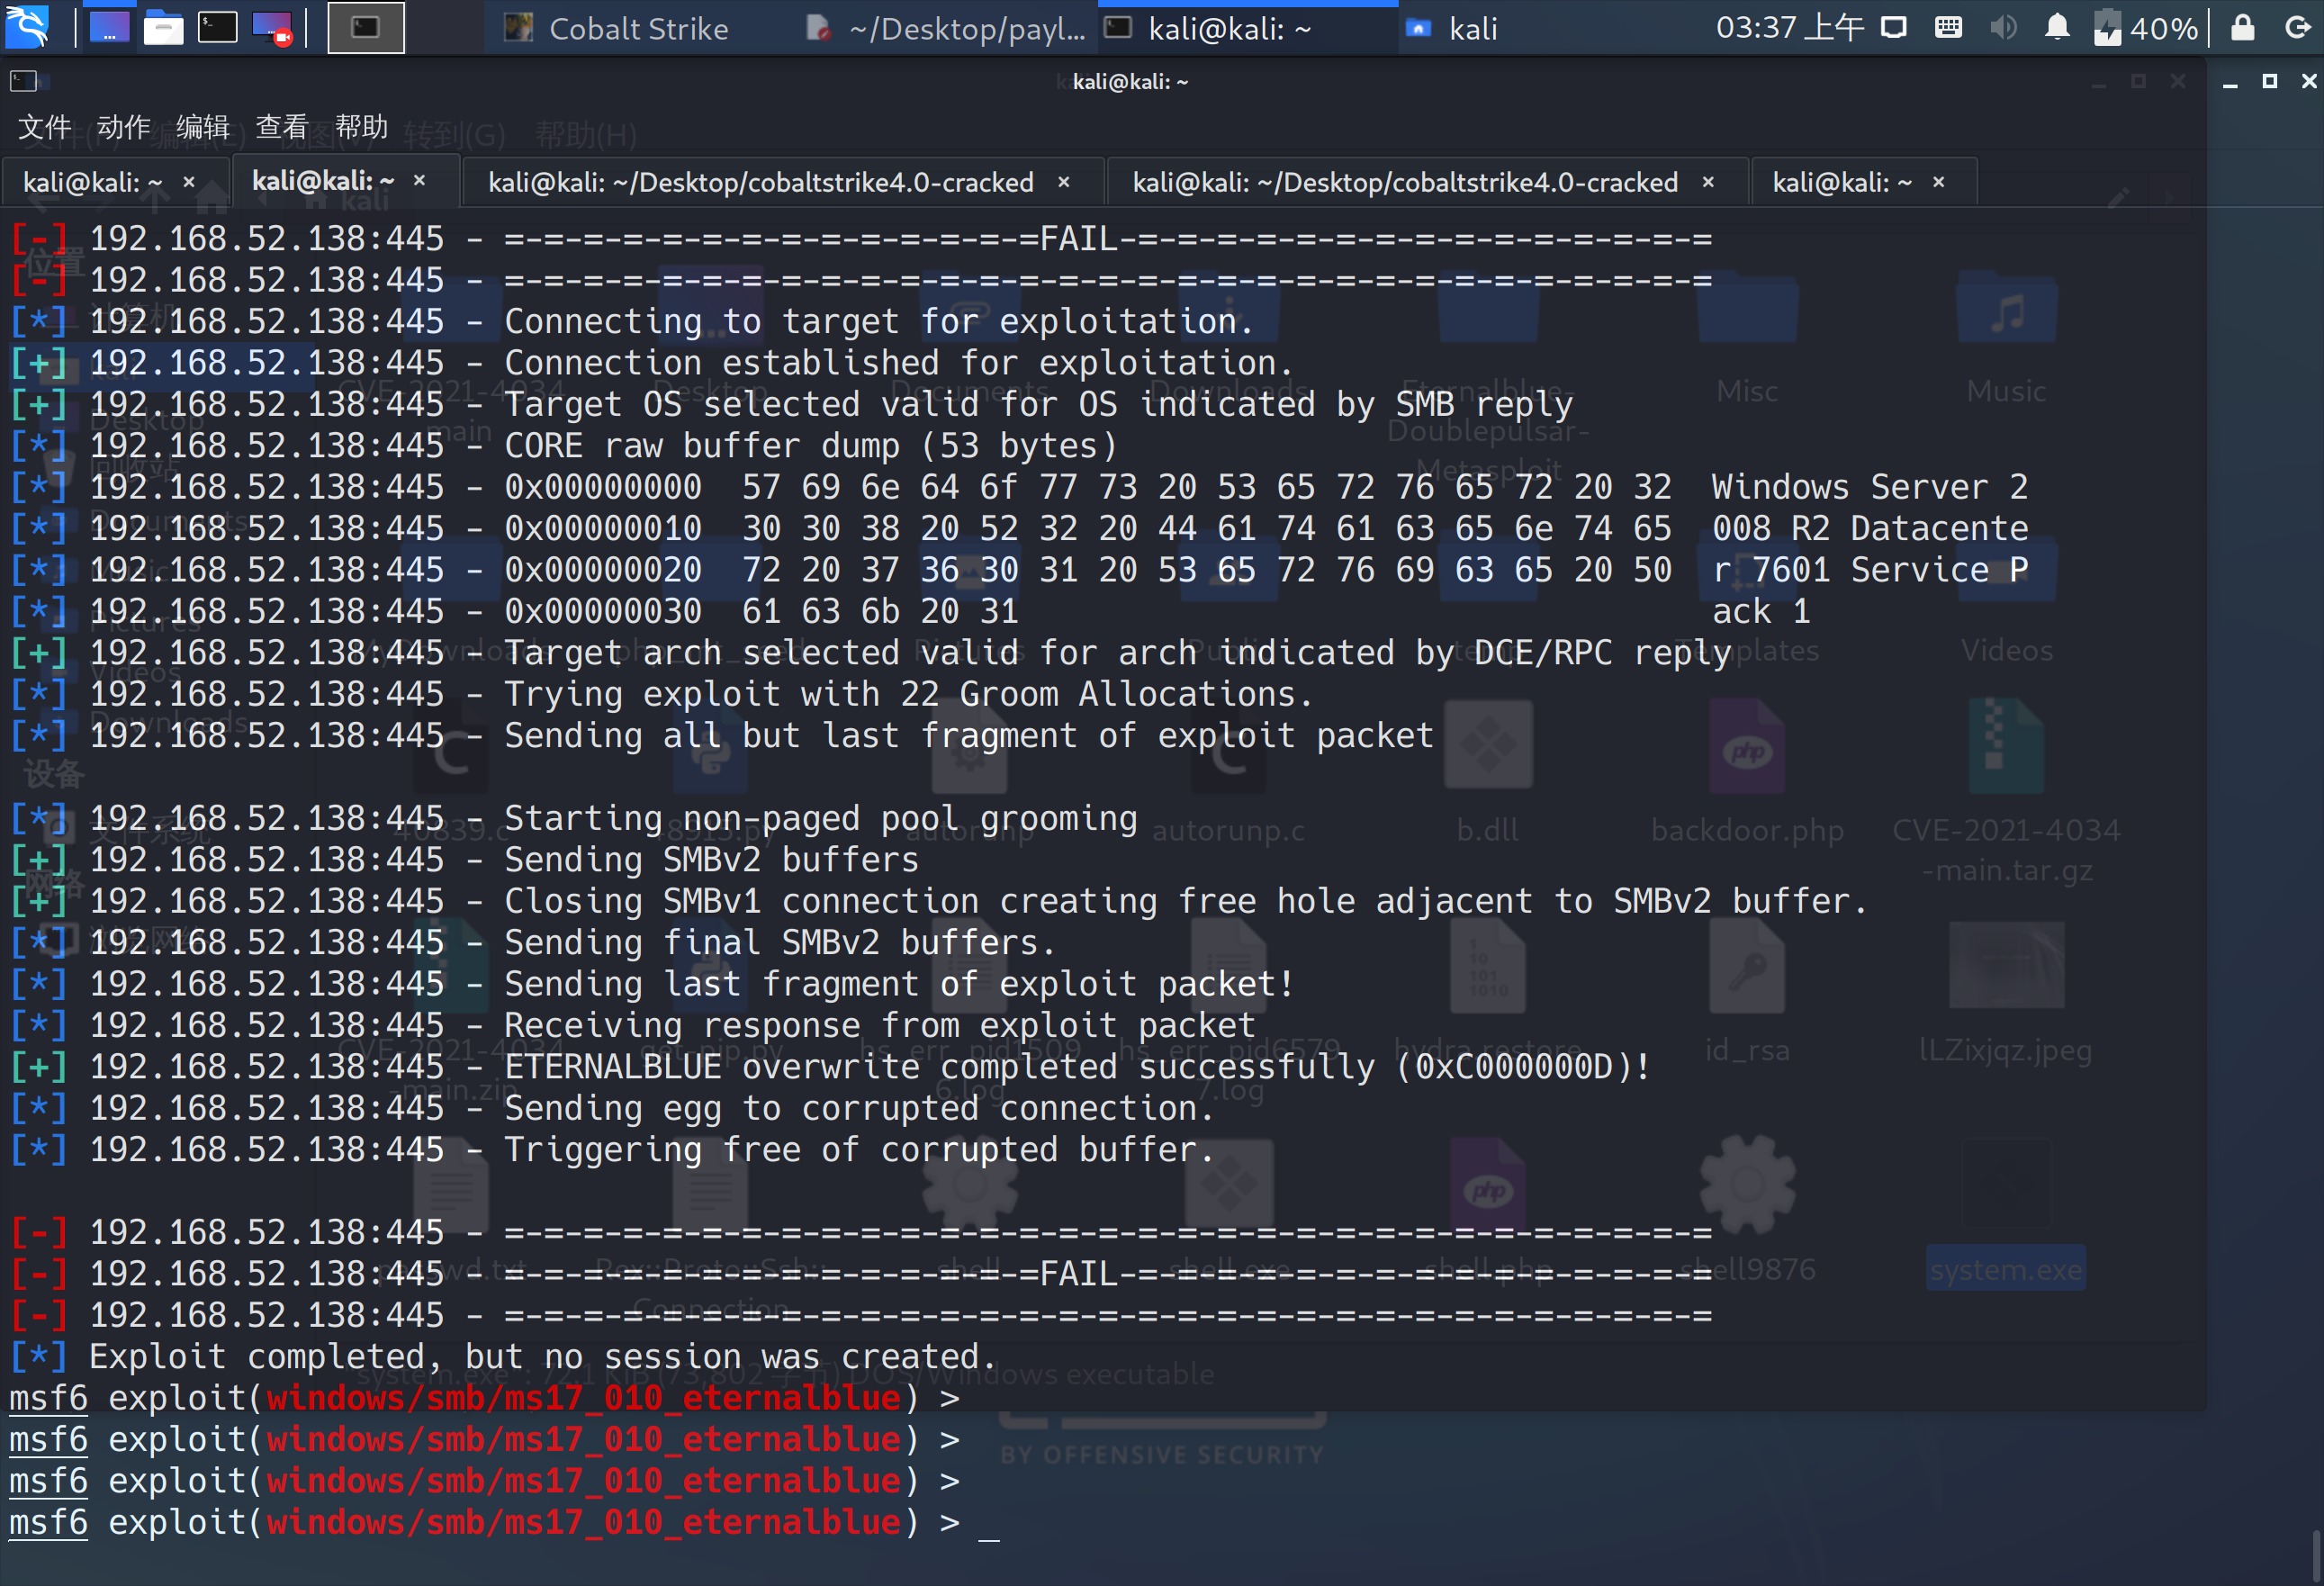Open the notification bell icon
2324x1586 pixels.
point(2056,28)
